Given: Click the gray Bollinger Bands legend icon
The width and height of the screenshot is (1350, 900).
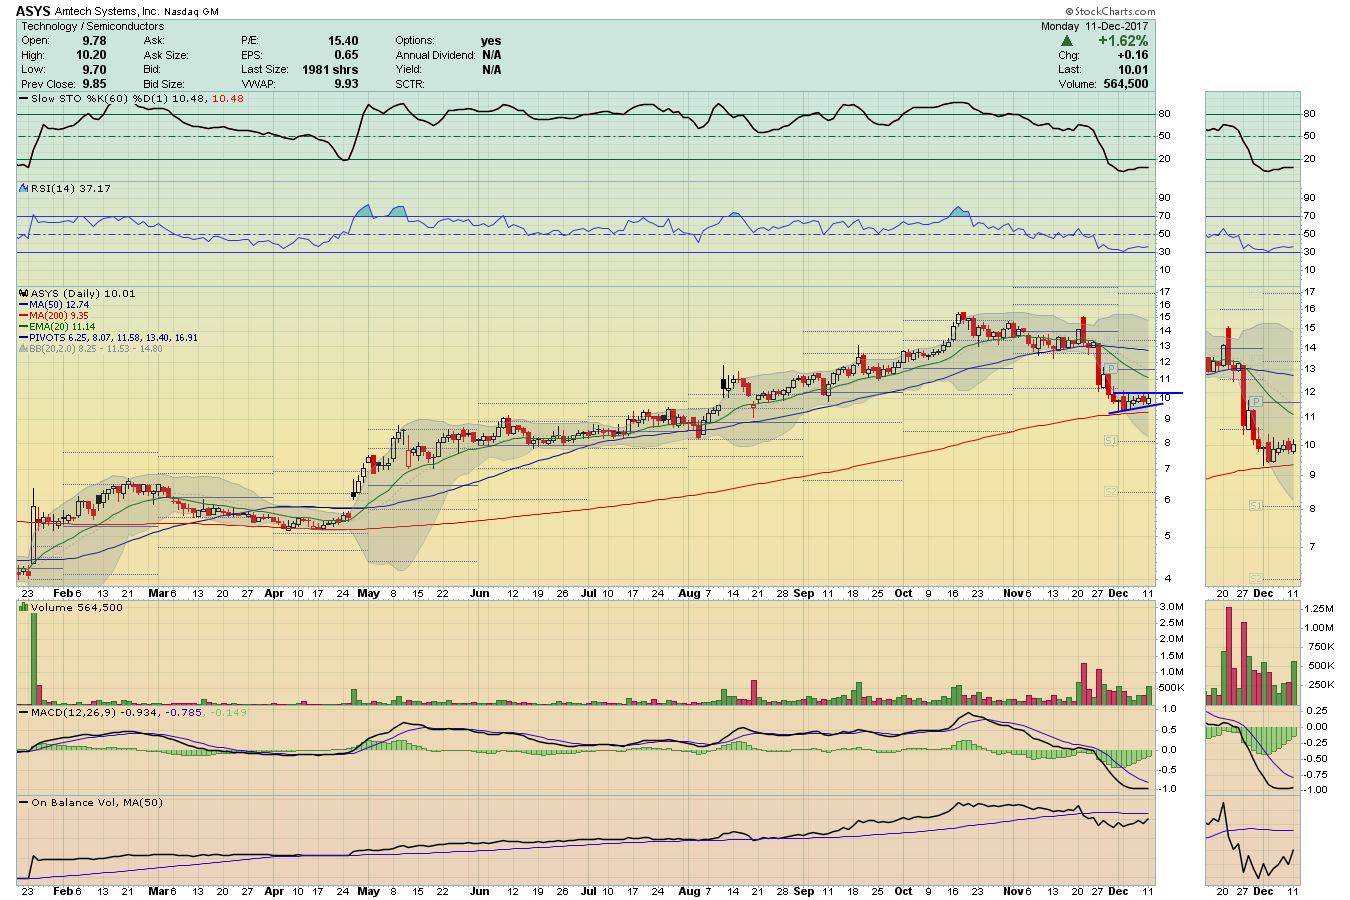Looking at the screenshot, I should point(24,349).
